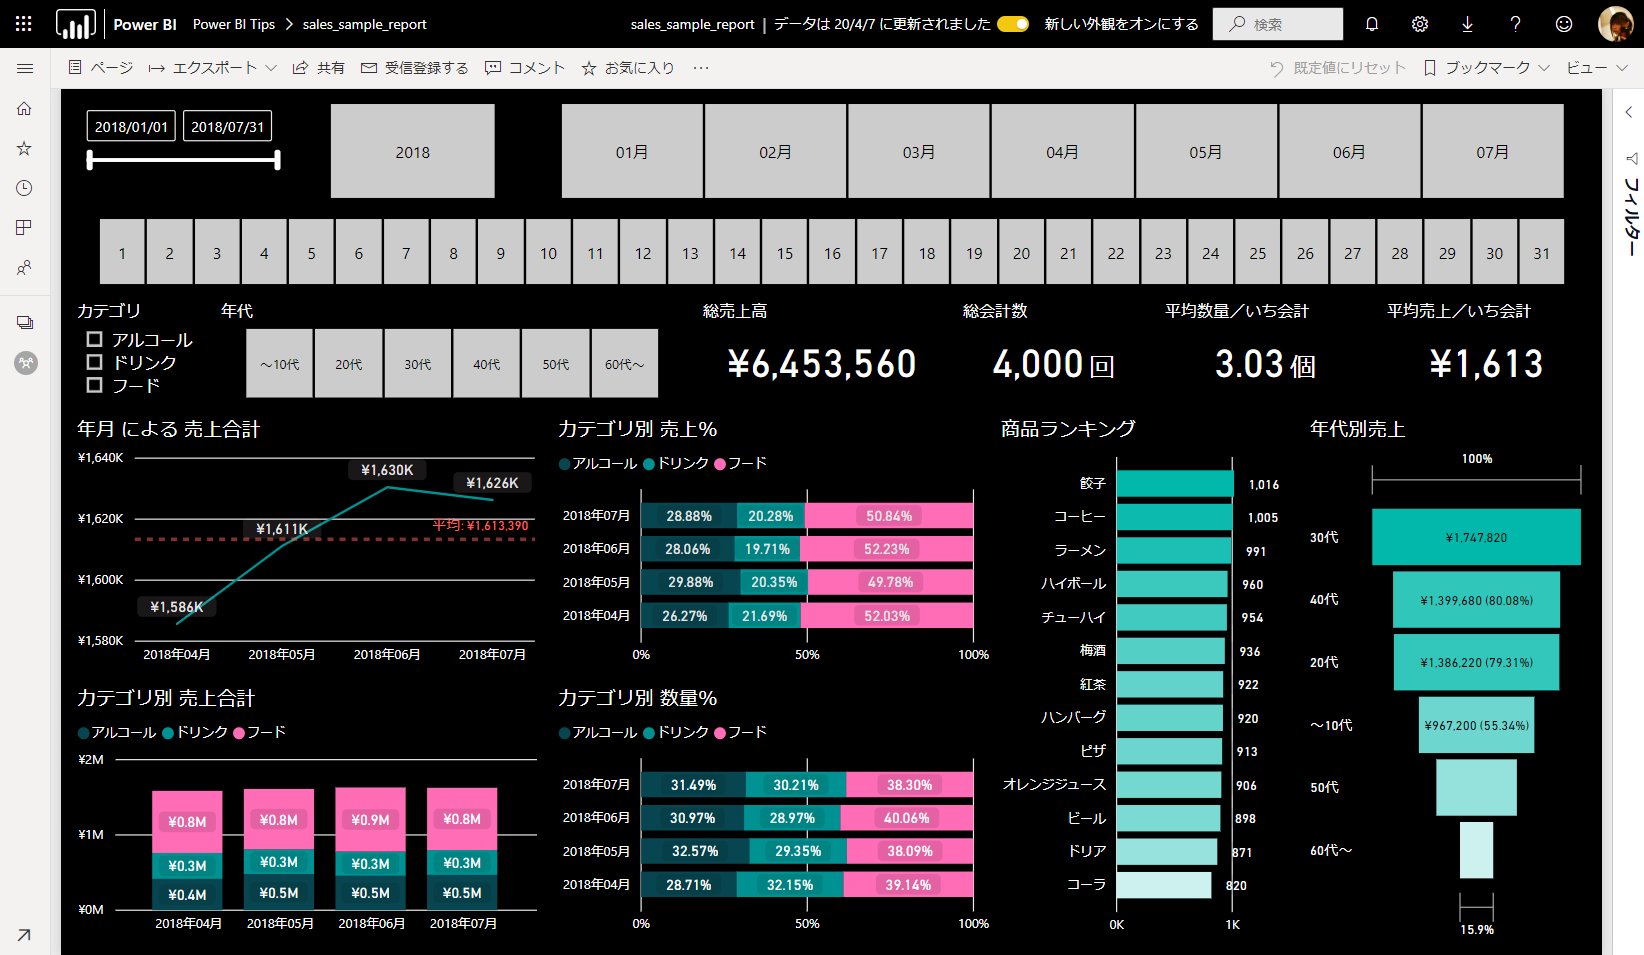This screenshot has height=955, width=1644.
Task: Open the app launcher waffle icon
Action: 24,24
